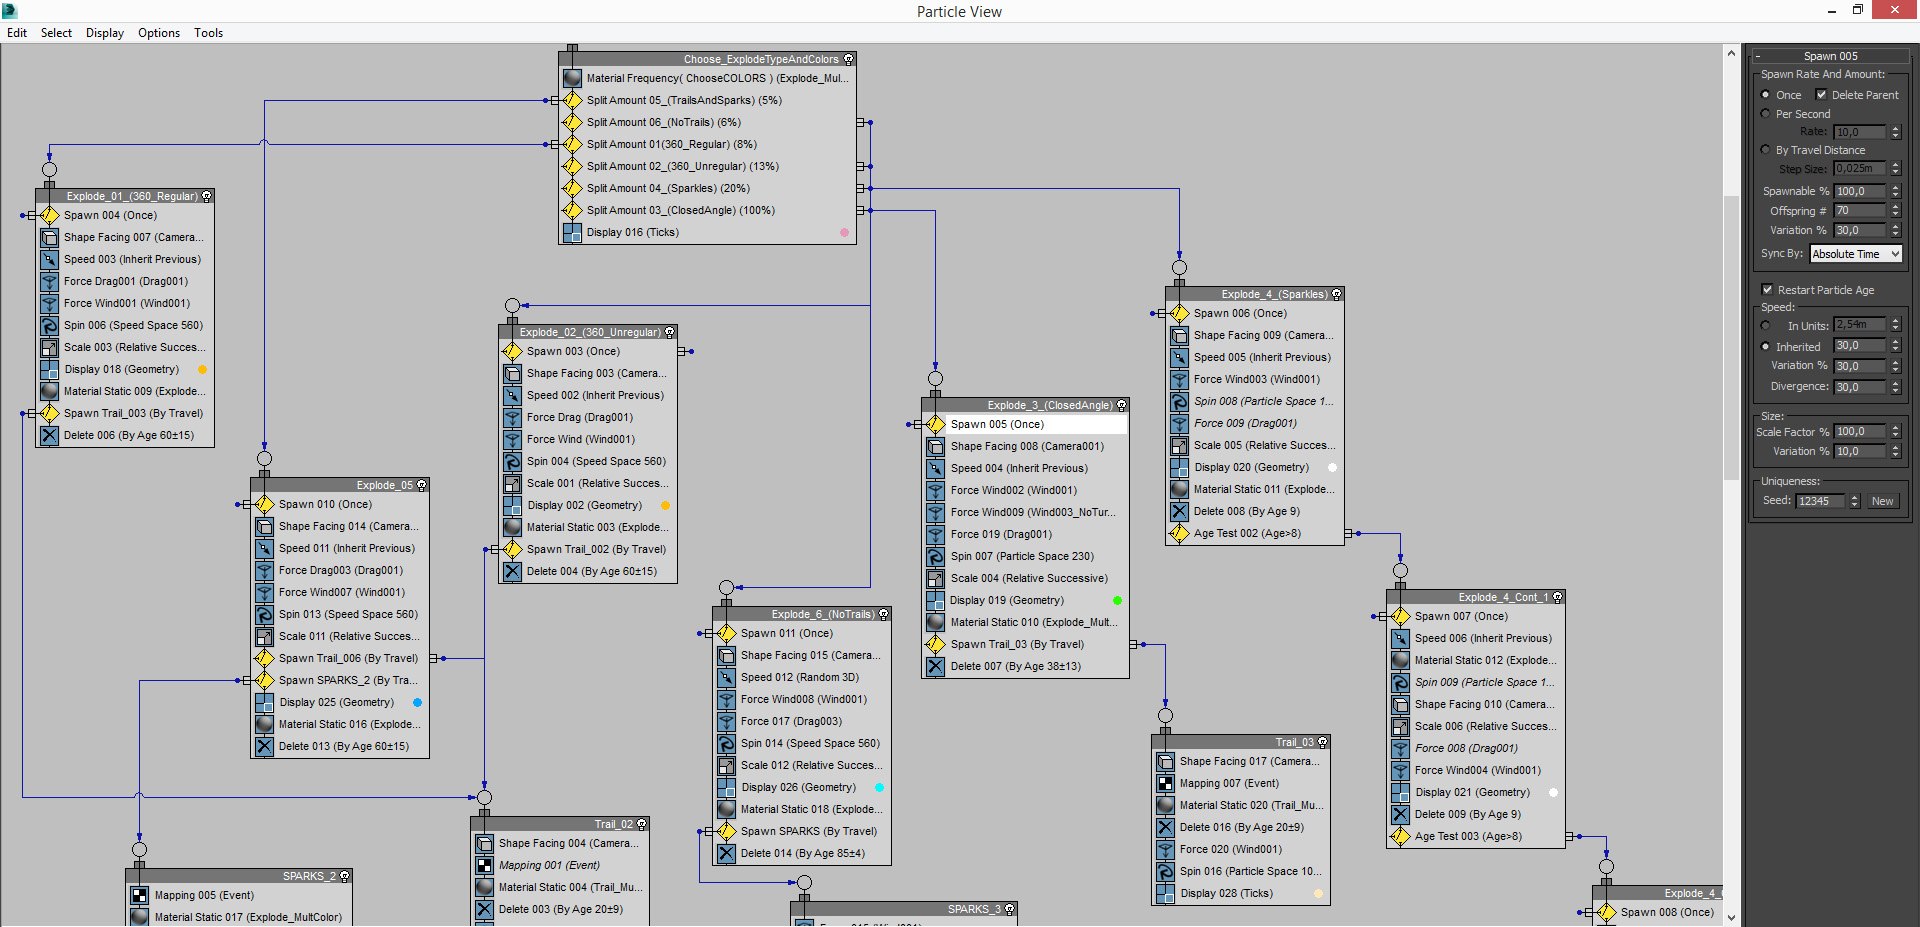
Task: Click the Force Drag001 operator icon
Action: point(49,281)
